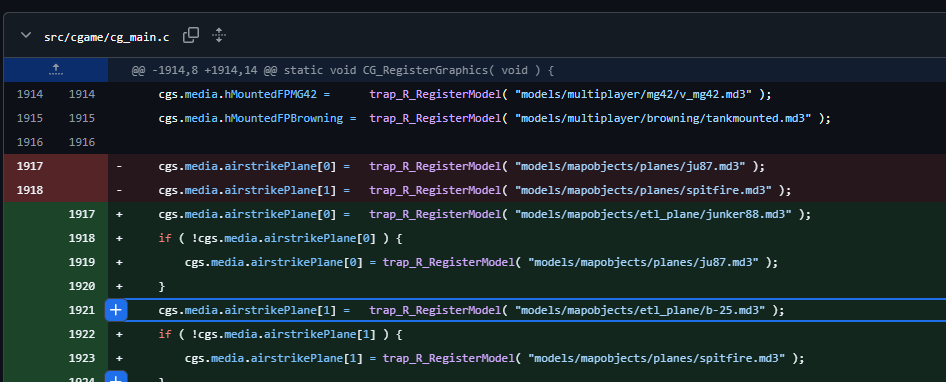Click the file name src/cgame/cg_main.c
Screen dimensions: 946x382
tap(106, 37)
